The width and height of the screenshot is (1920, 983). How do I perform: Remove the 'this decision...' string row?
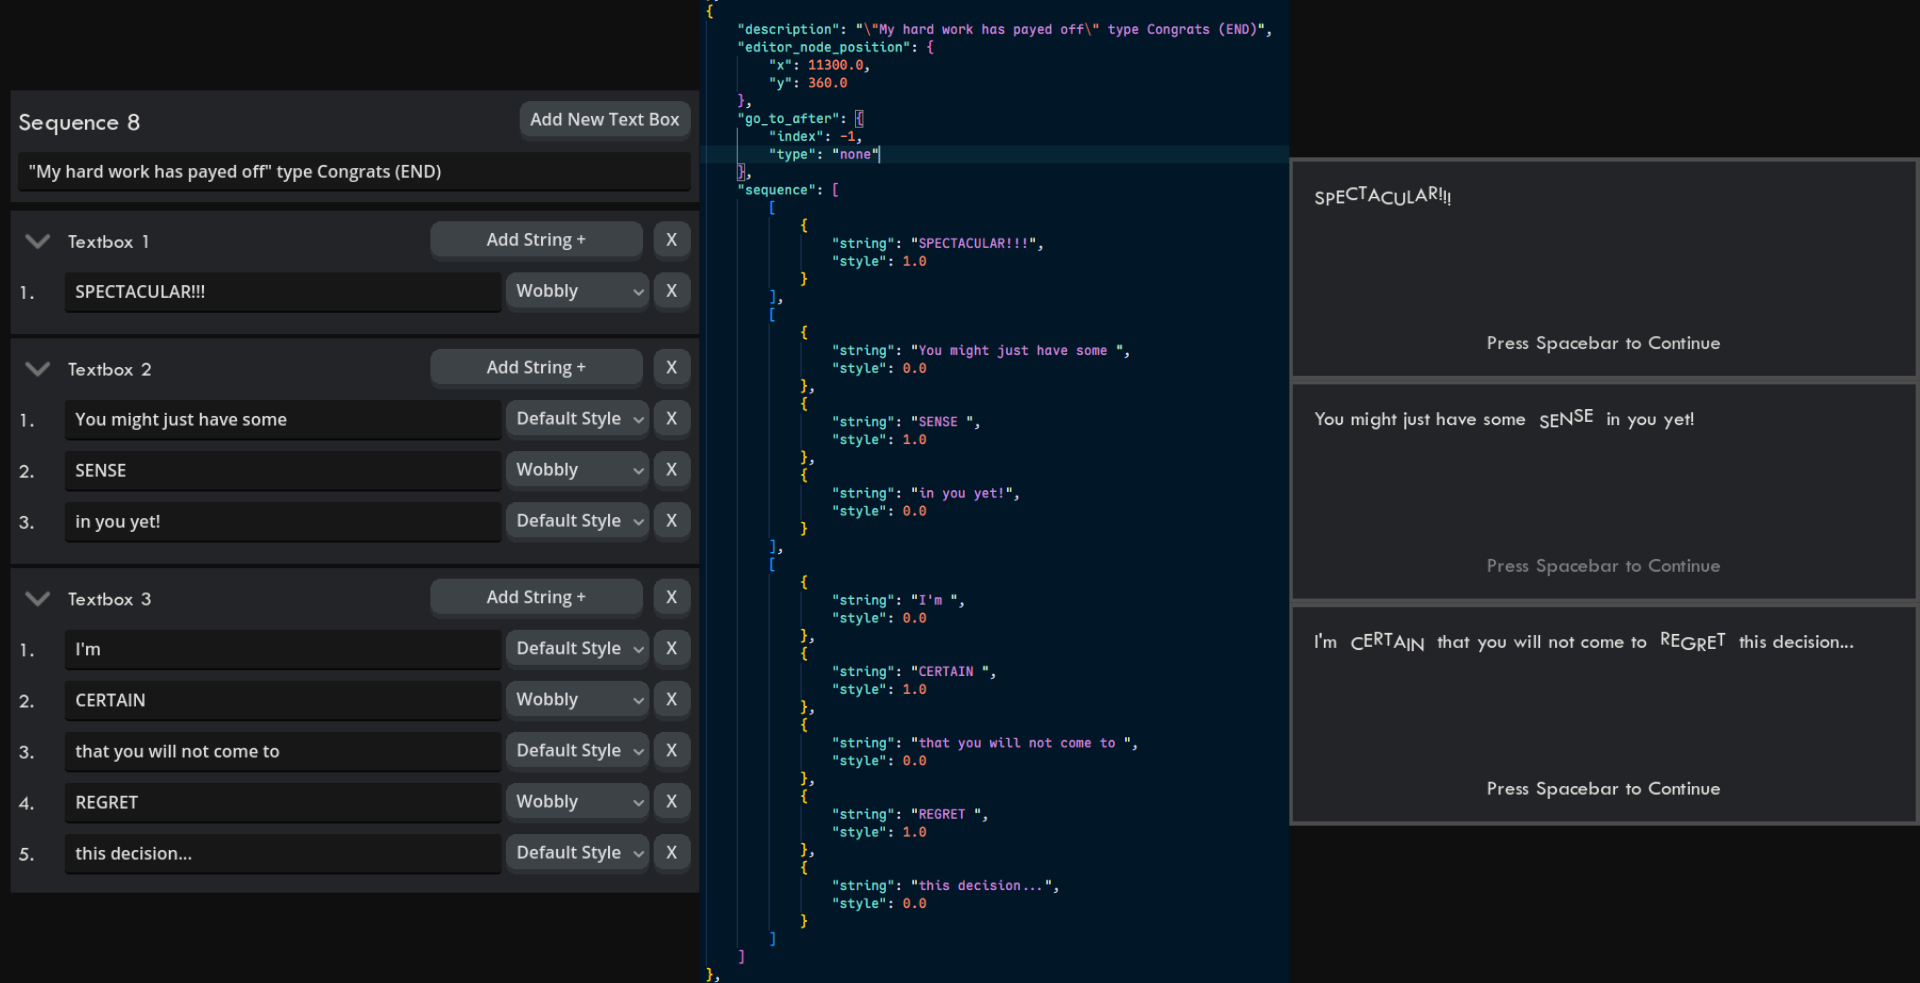pos(671,853)
